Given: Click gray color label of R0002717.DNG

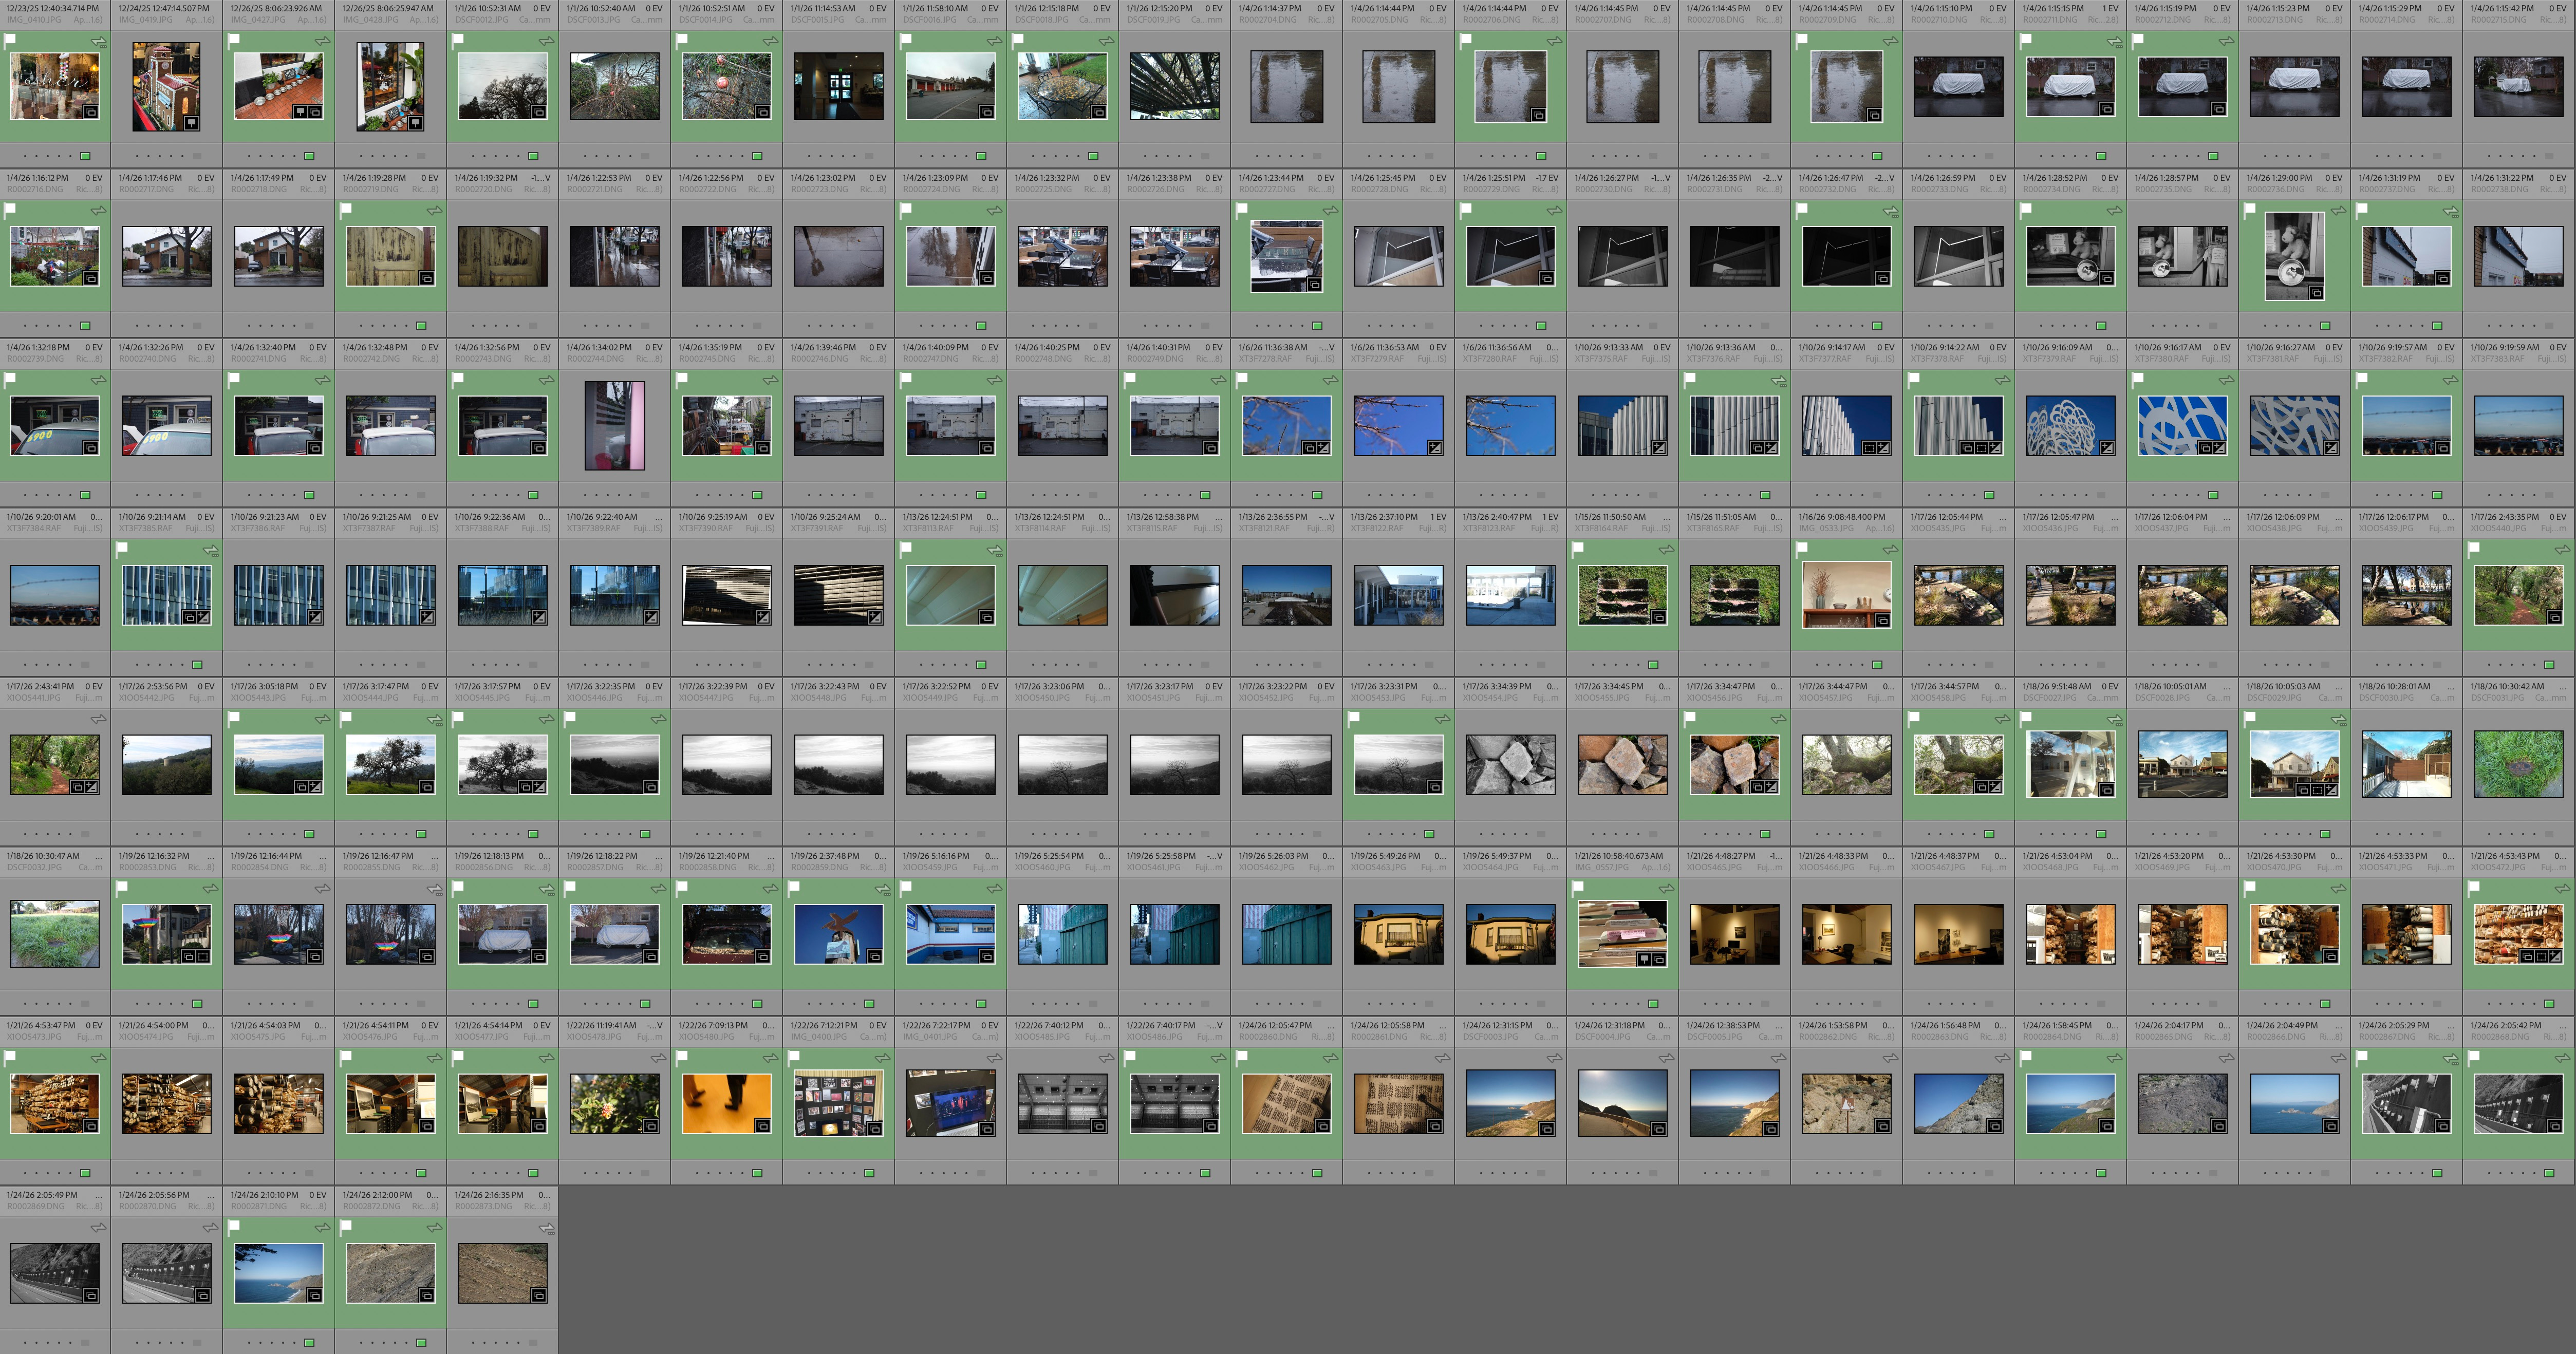Looking at the screenshot, I should tap(198, 326).
